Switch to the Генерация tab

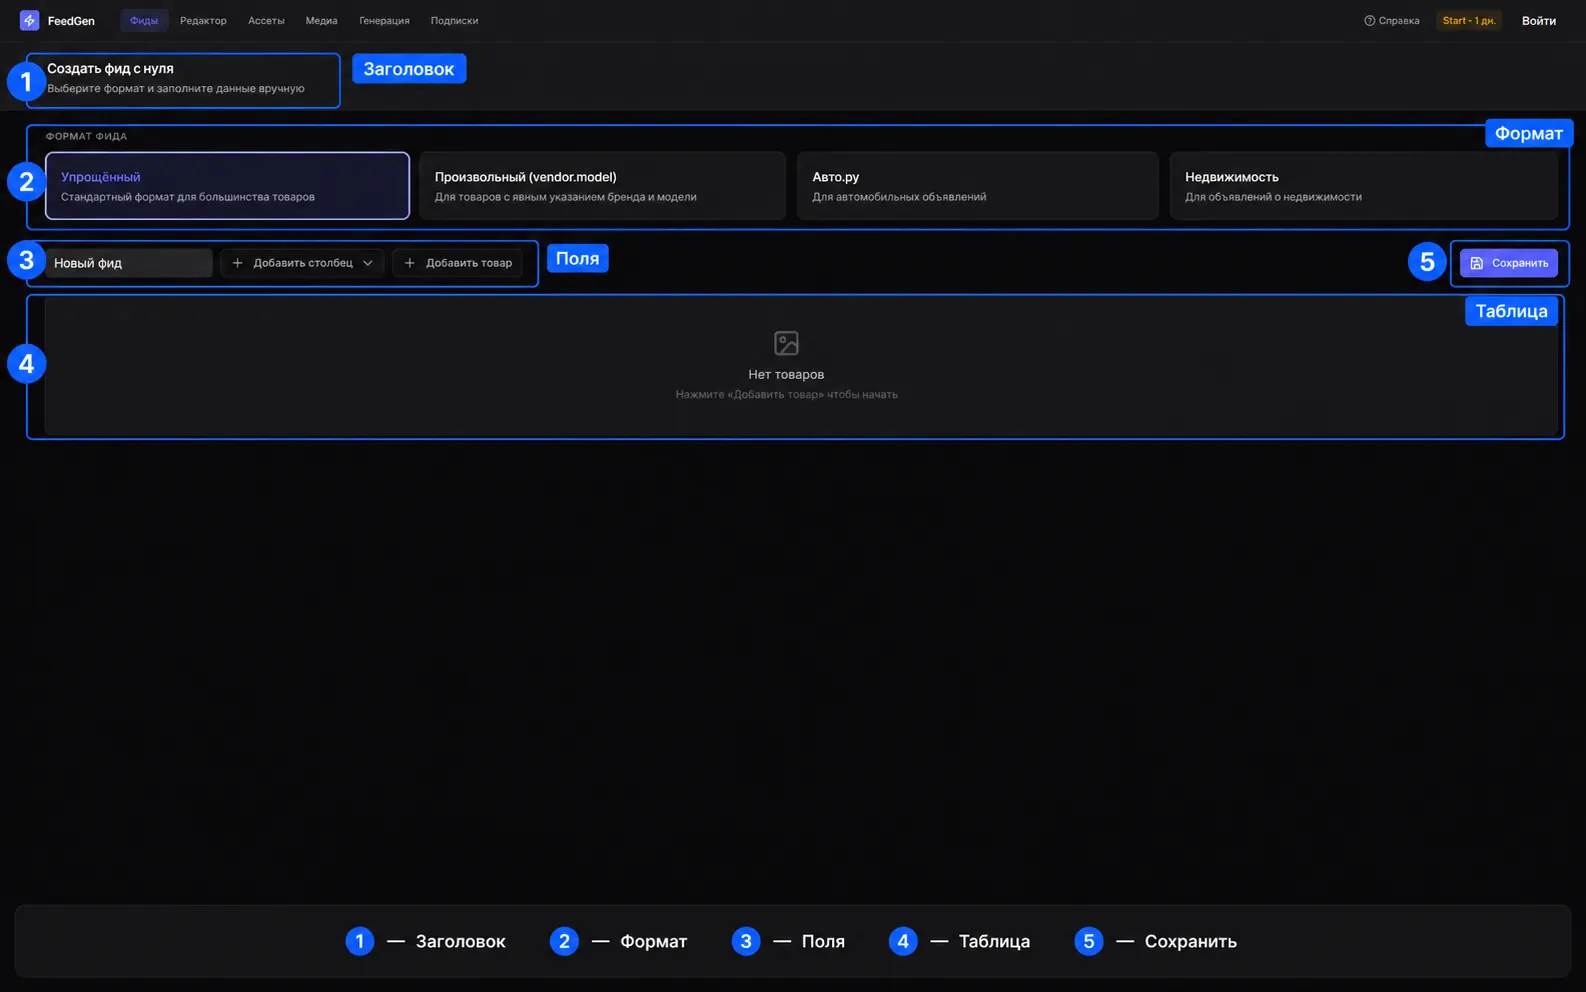(384, 20)
